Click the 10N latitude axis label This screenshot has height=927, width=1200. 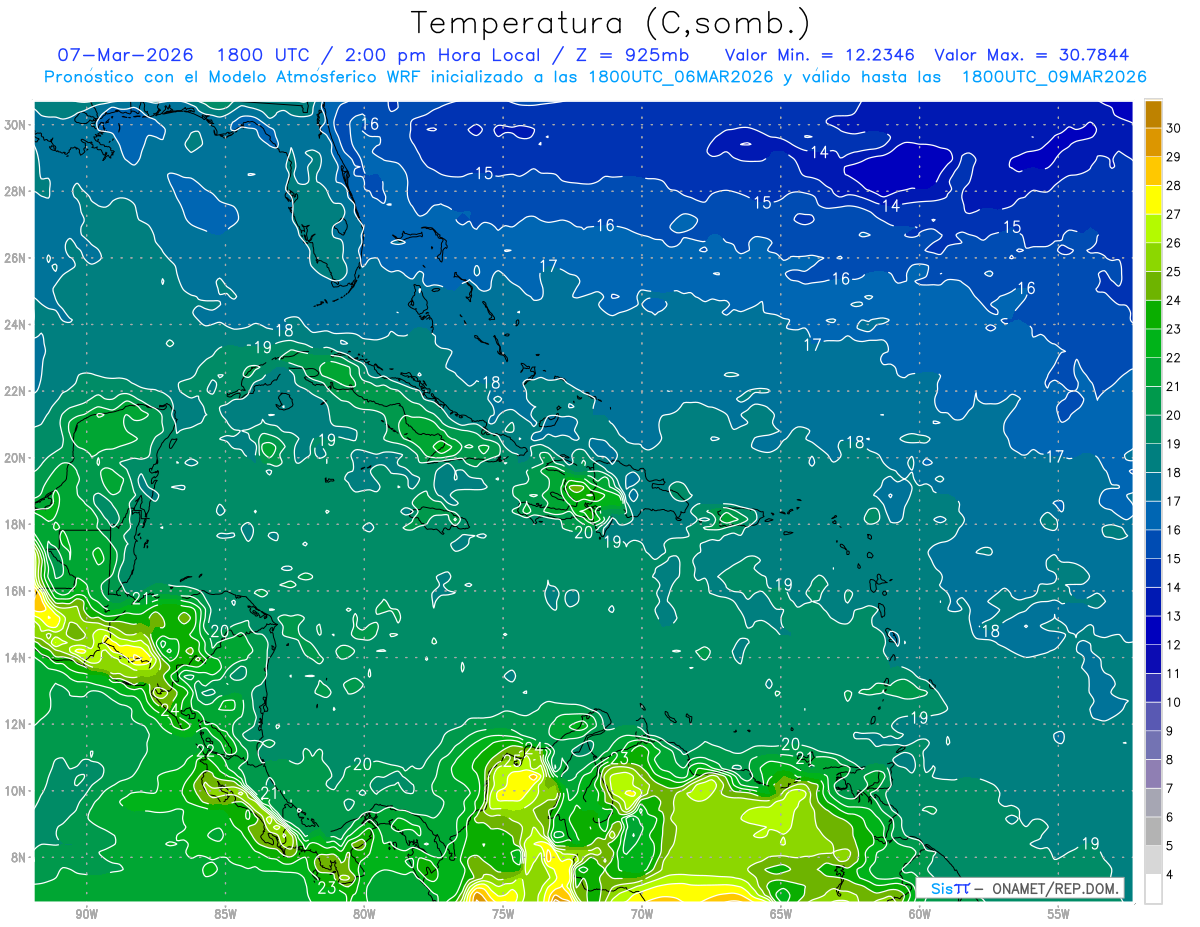pyautogui.click(x=15, y=790)
